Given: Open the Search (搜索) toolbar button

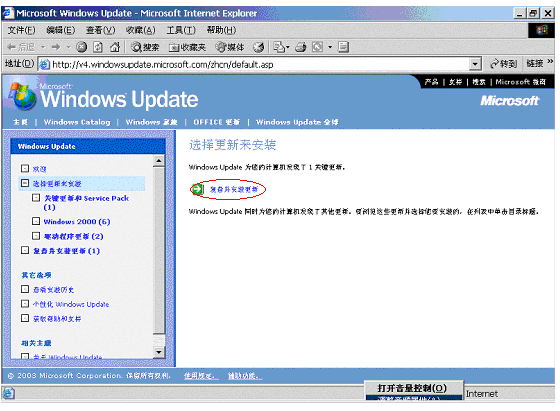Looking at the screenshot, I should [145, 47].
